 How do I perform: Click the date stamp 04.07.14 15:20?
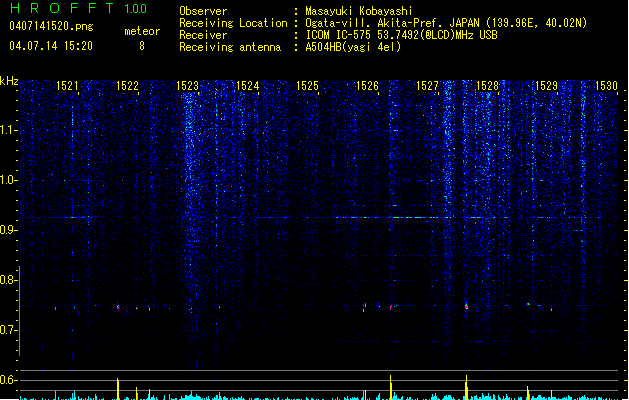51,46
